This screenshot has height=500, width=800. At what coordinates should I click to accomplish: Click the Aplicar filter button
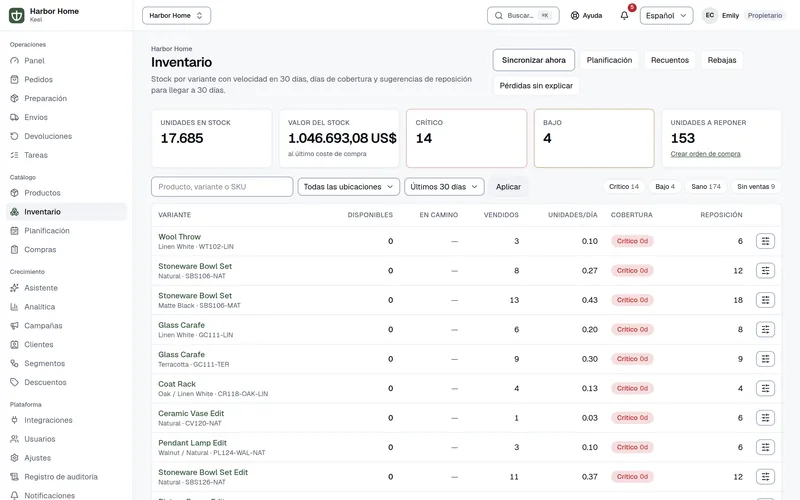[x=508, y=187]
